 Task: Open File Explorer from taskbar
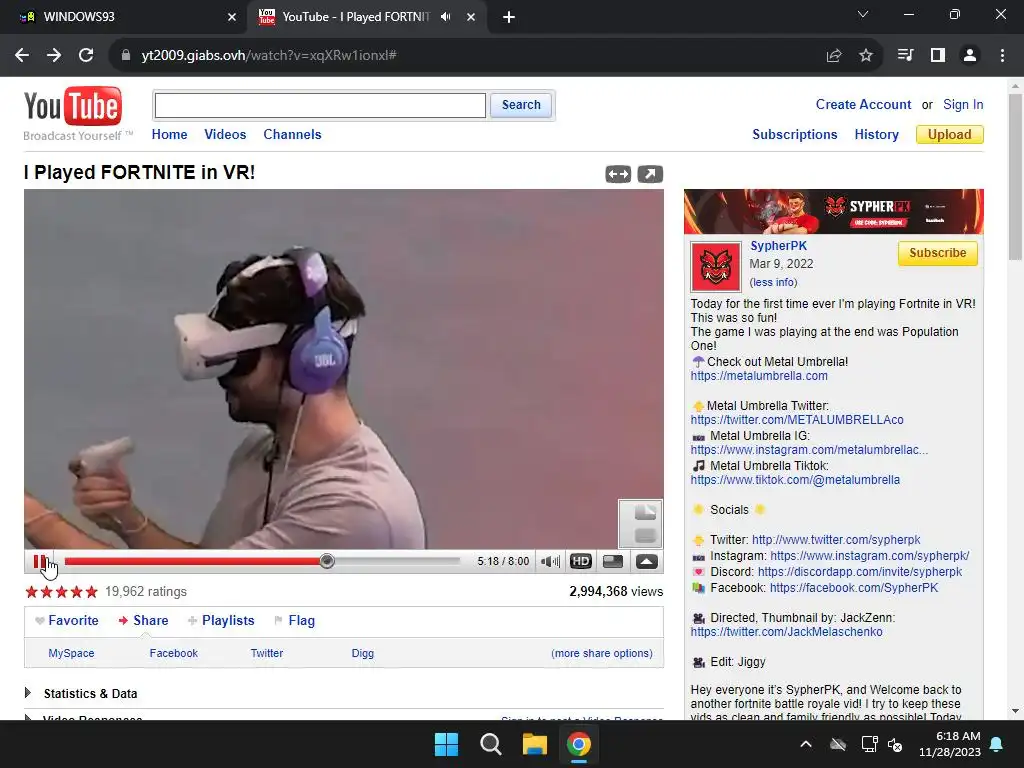click(x=535, y=744)
